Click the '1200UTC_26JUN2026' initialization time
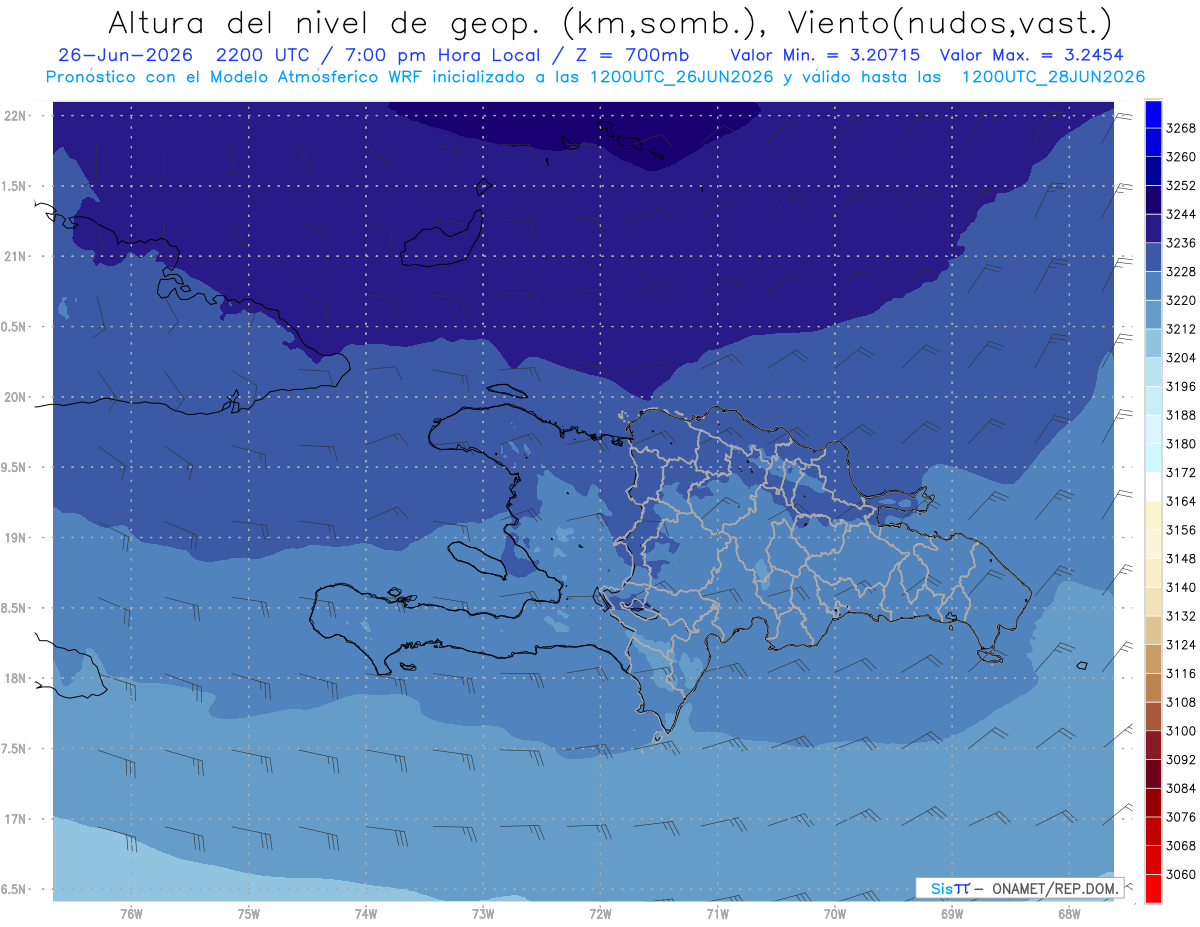This screenshot has width=1200, height=927. 682,77
